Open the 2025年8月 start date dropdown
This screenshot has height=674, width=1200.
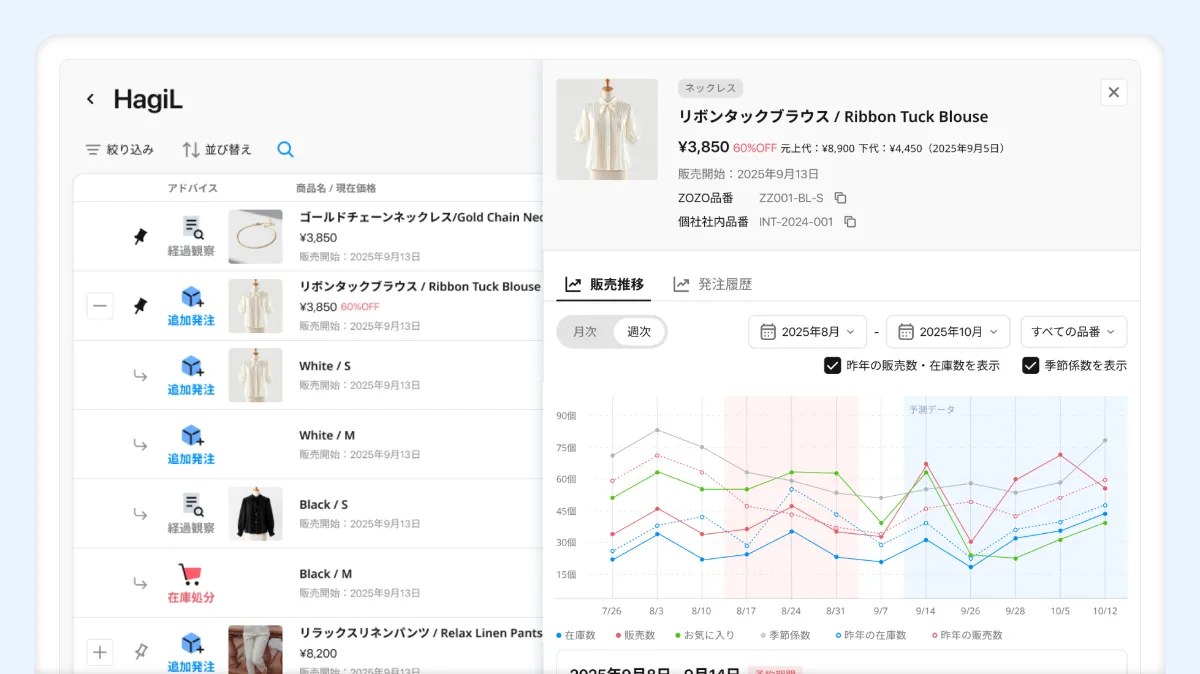[807, 332]
